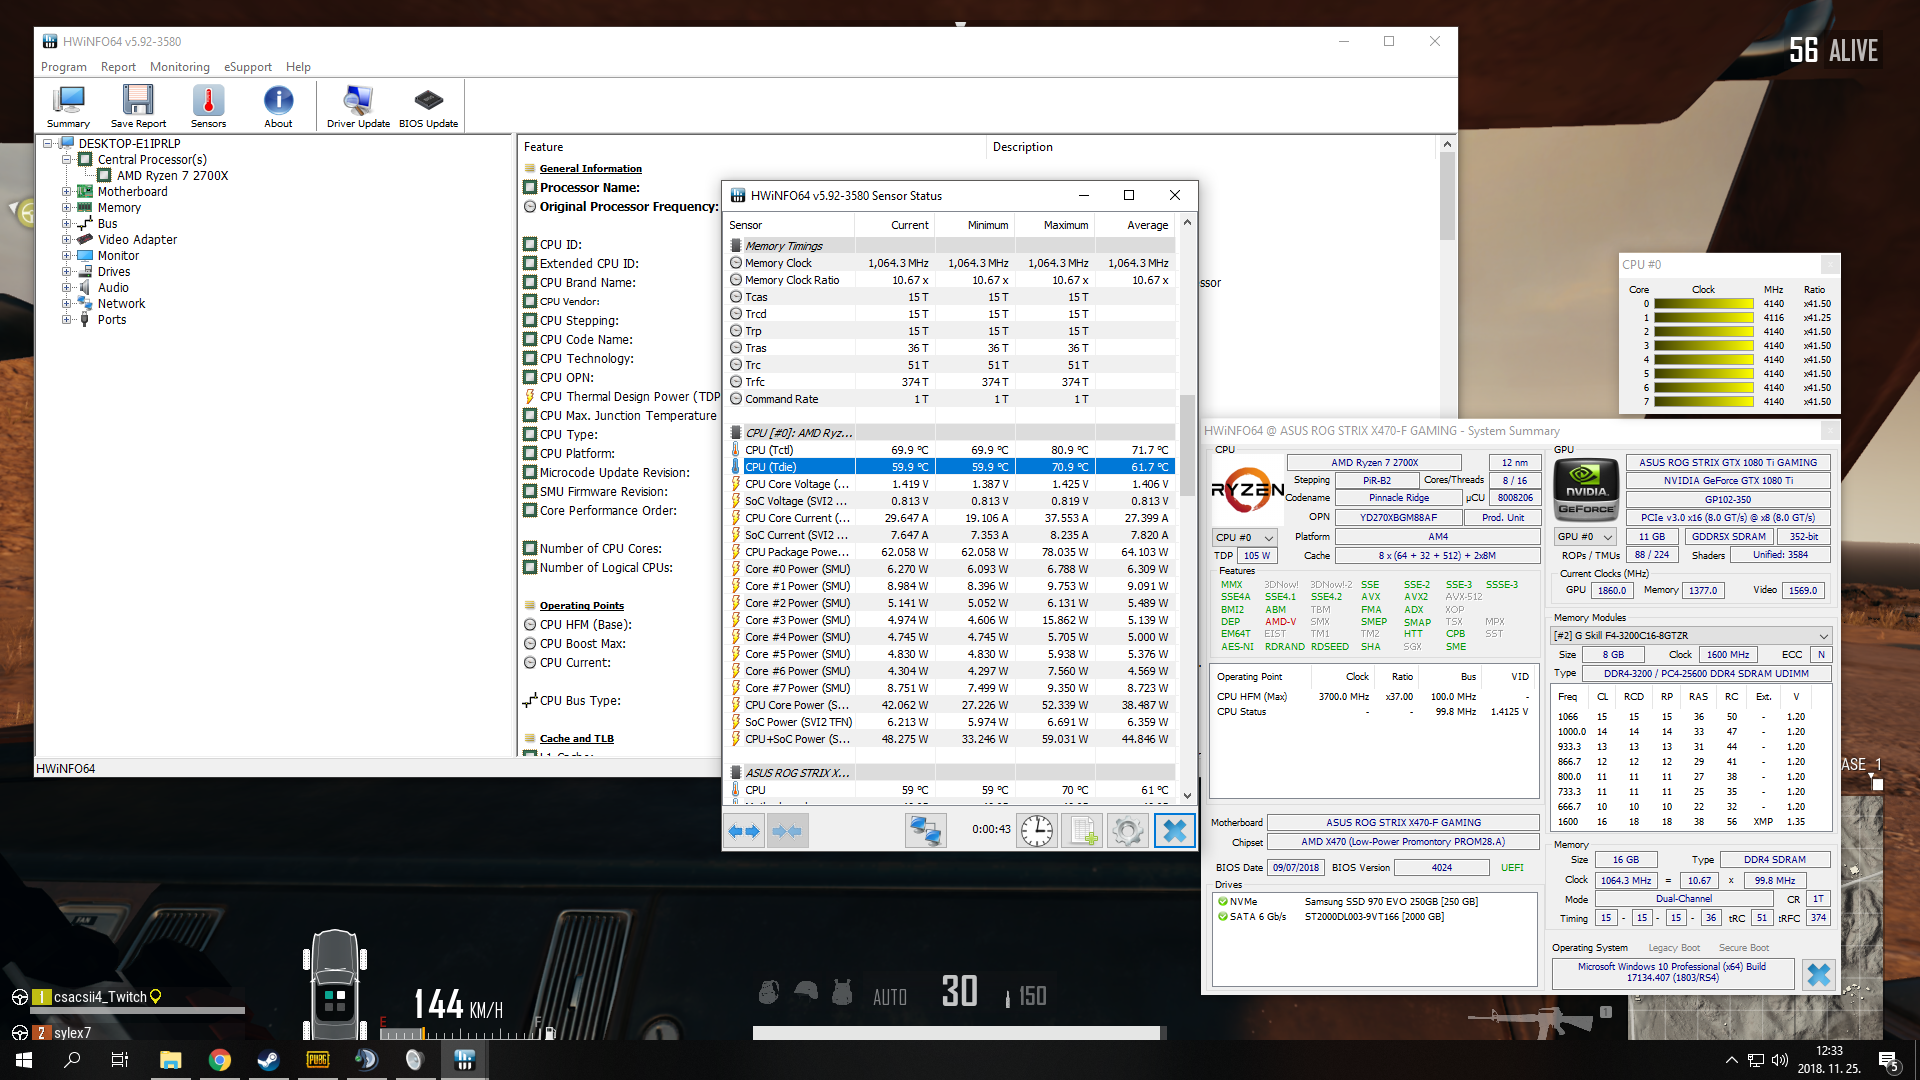This screenshot has width=1920, height=1080.
Task: Close sensors with the blue X button
Action: pyautogui.click(x=1174, y=831)
